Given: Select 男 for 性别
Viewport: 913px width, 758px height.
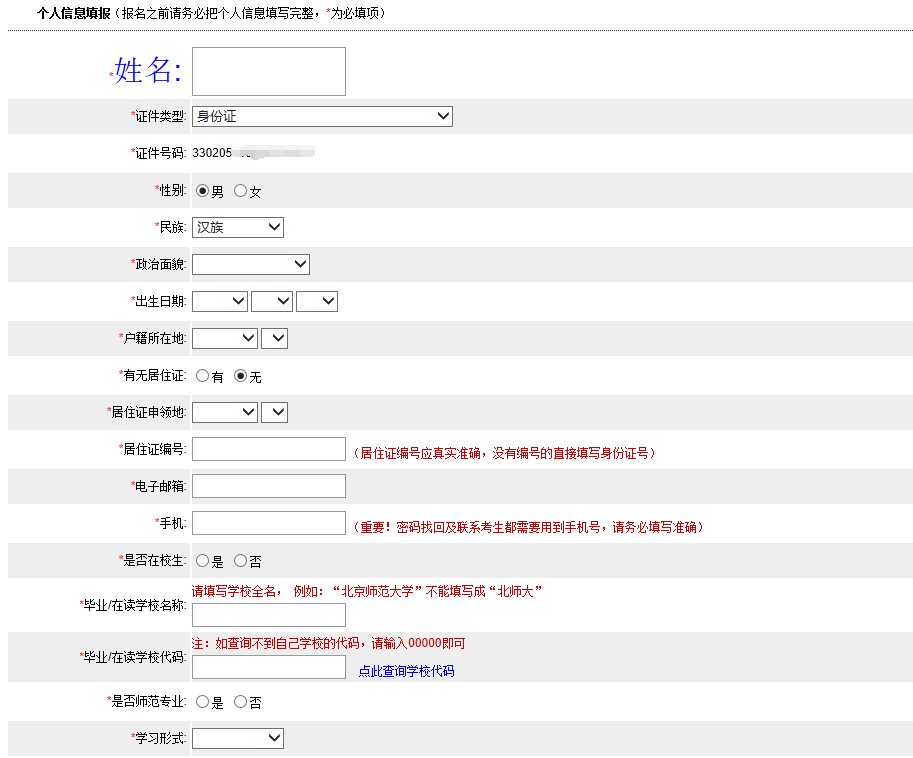Looking at the screenshot, I should (x=203, y=191).
